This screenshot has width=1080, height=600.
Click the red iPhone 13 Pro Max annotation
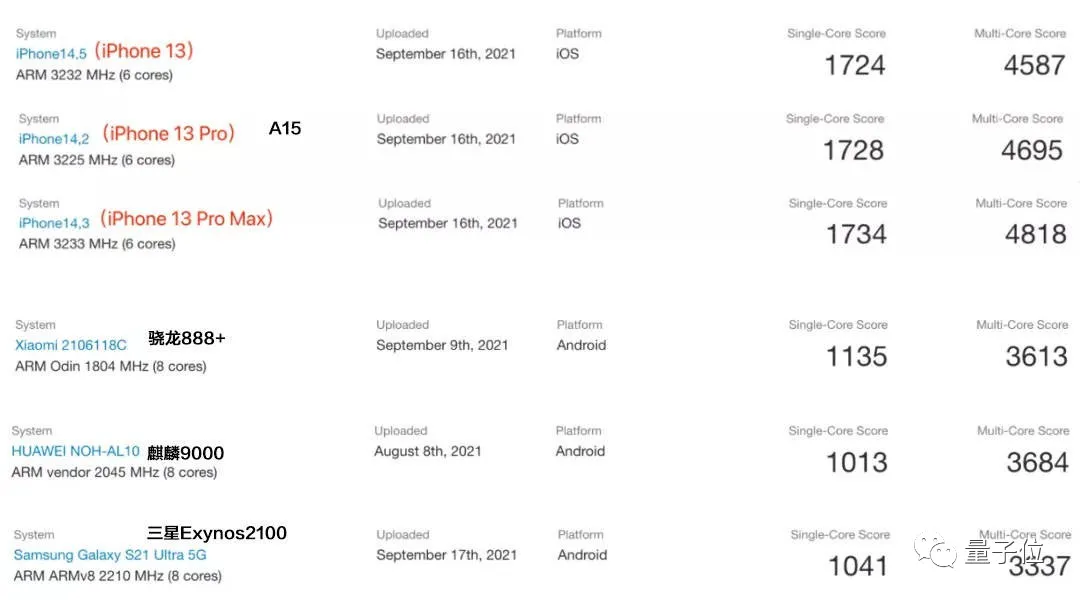[x=187, y=218]
